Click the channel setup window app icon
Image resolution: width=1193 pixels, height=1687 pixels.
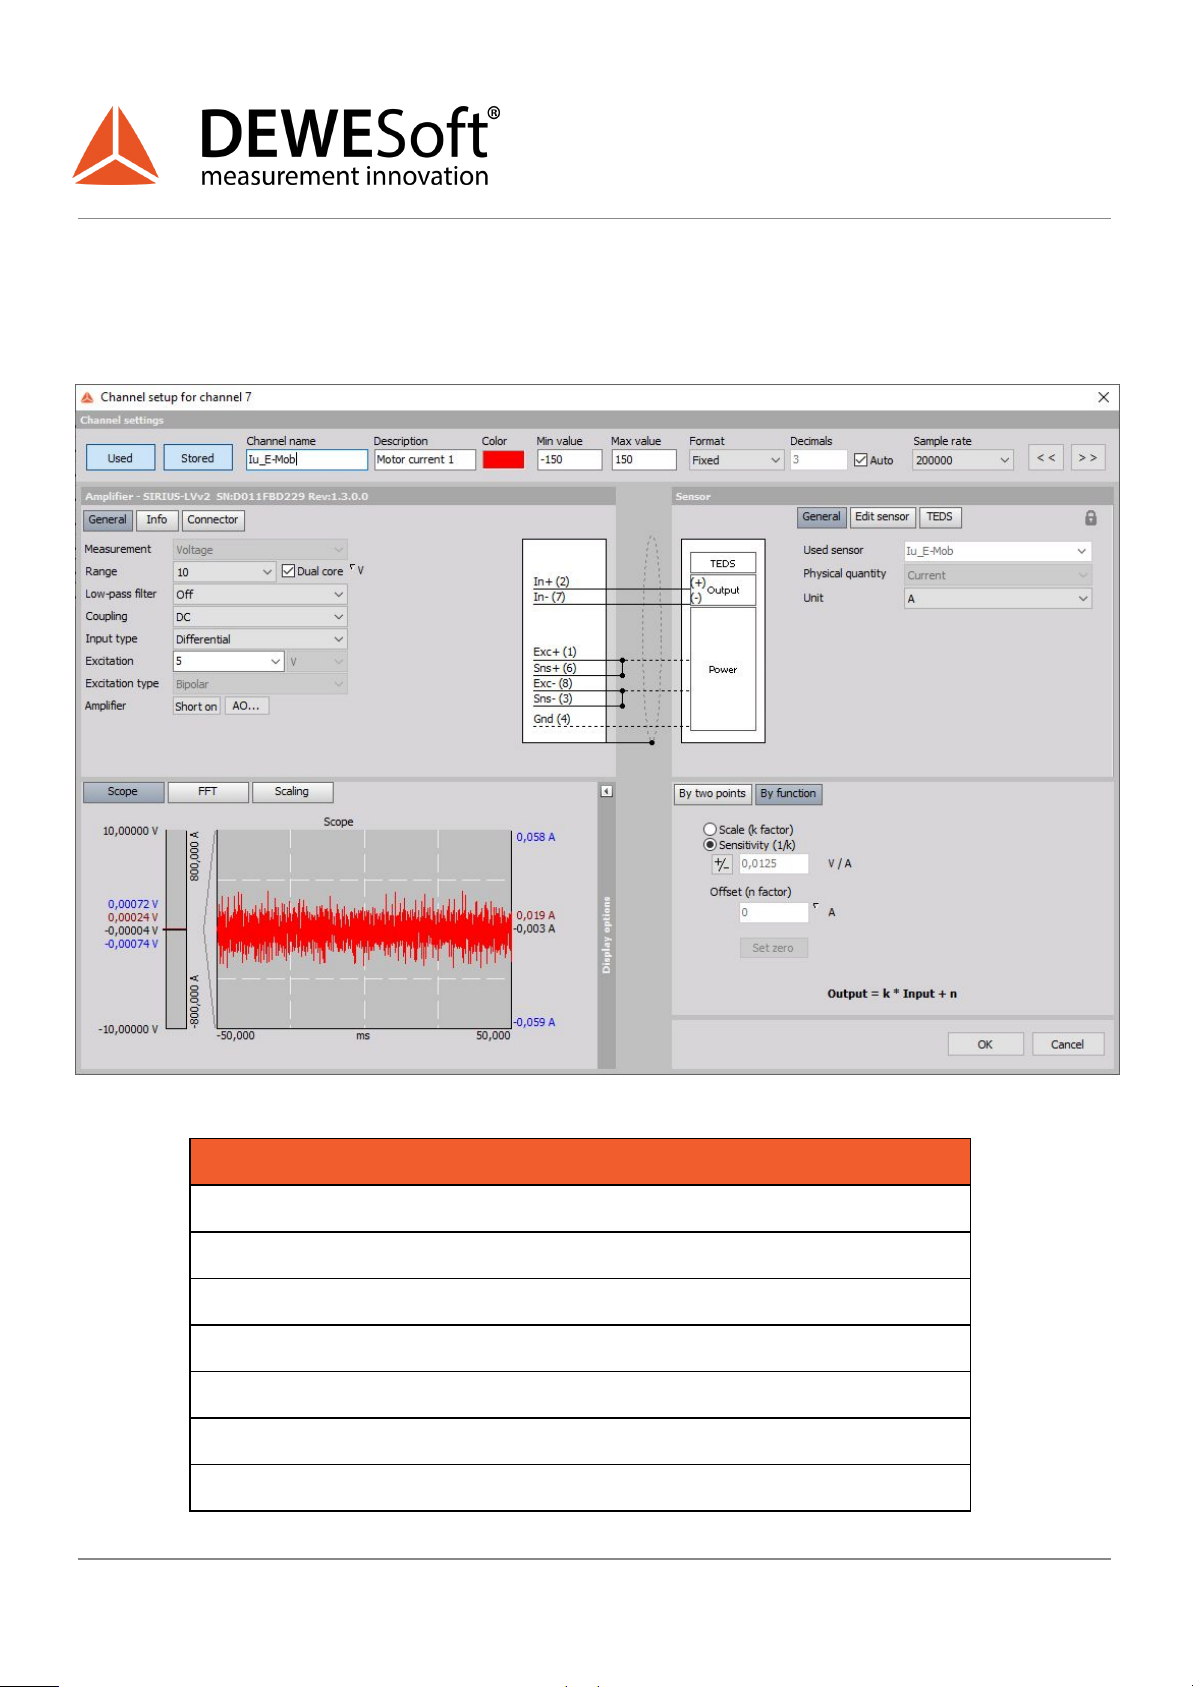coord(88,397)
